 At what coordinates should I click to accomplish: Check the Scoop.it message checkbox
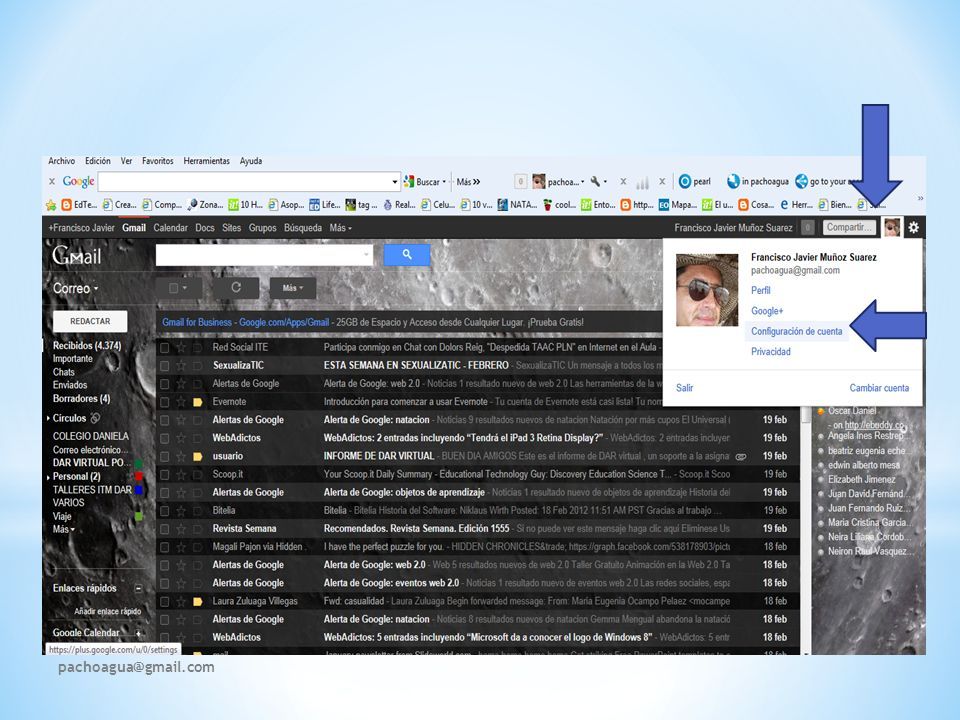pos(164,474)
